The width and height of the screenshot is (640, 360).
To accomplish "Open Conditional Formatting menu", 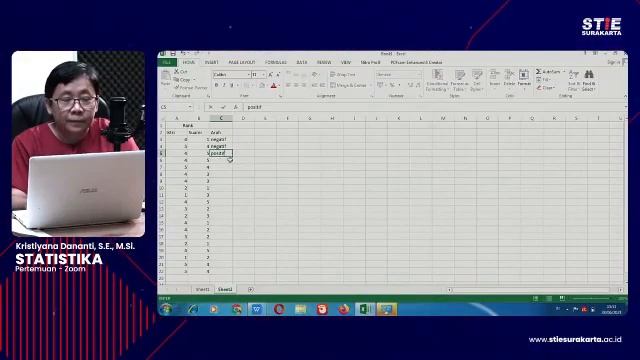I will click(437, 80).
